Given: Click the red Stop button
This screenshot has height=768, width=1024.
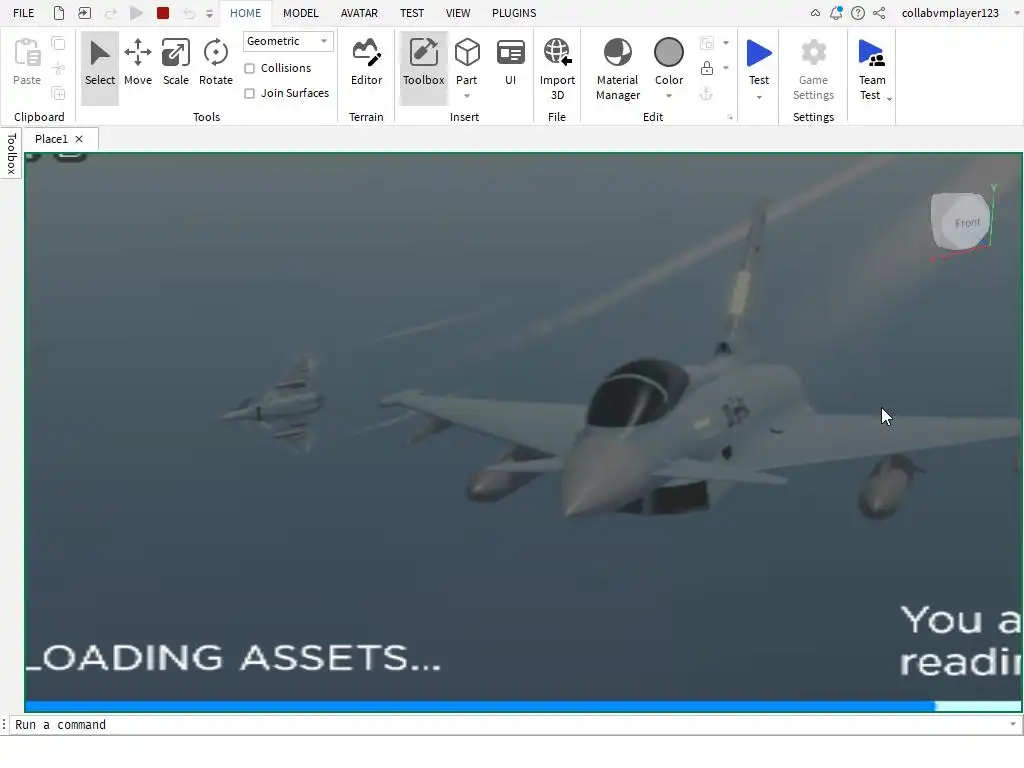Looking at the screenshot, I should point(163,13).
